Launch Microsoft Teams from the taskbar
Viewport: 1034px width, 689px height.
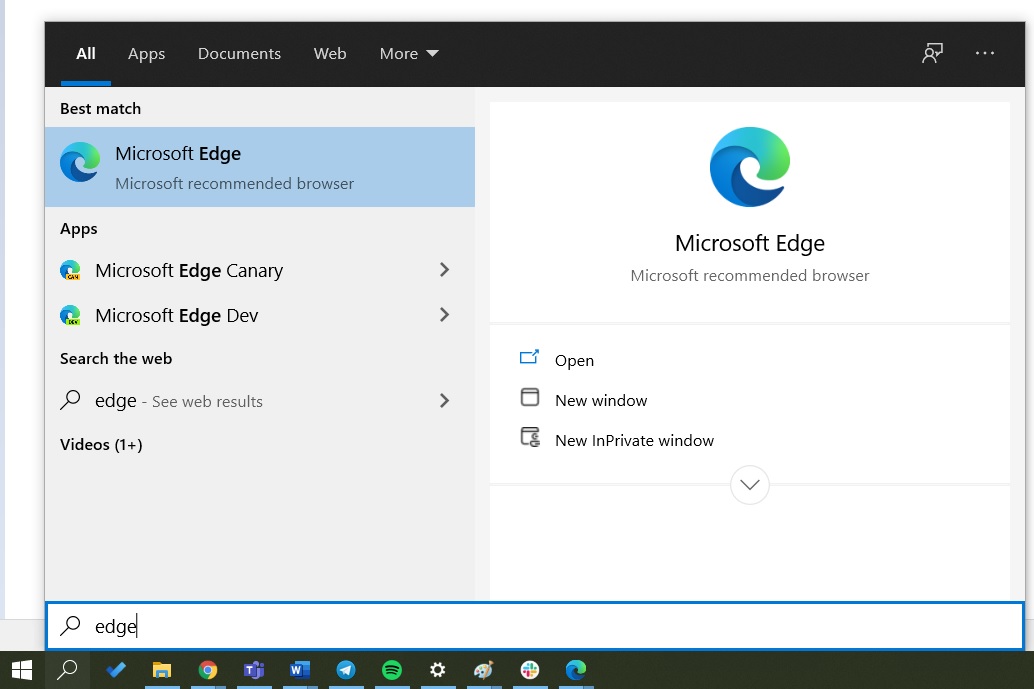tap(254, 670)
